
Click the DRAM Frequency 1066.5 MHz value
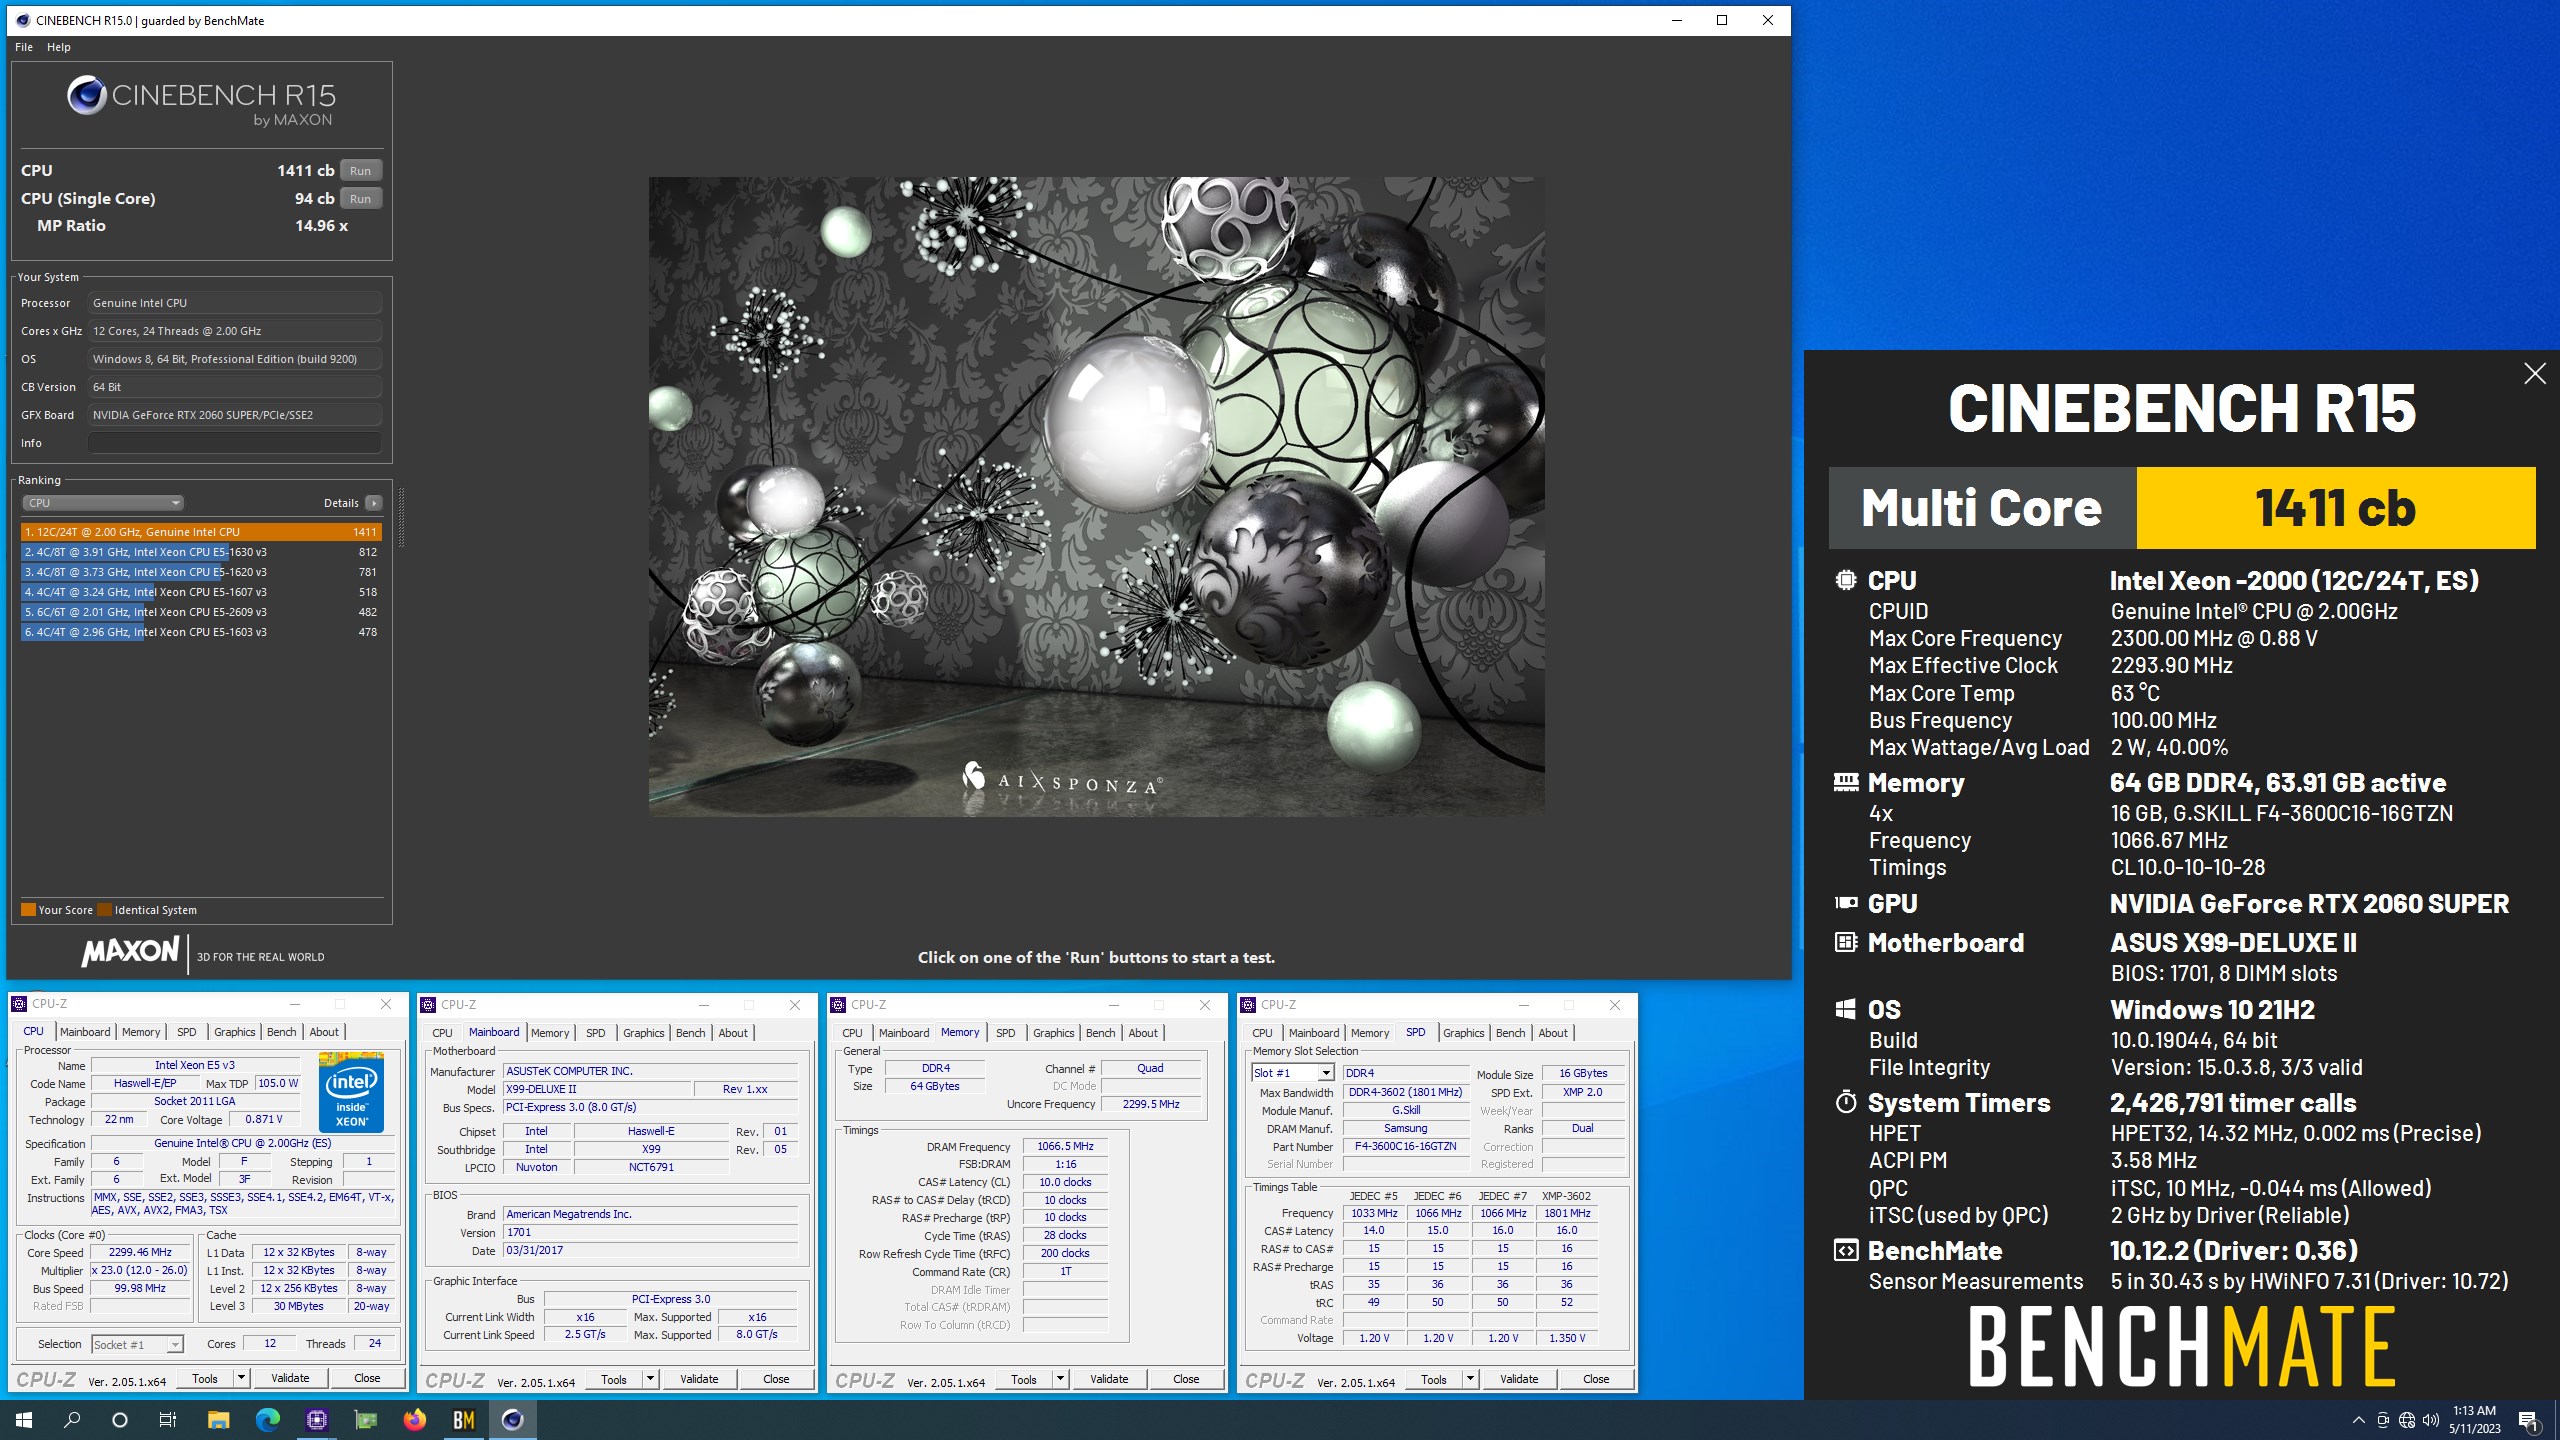tap(1065, 1147)
